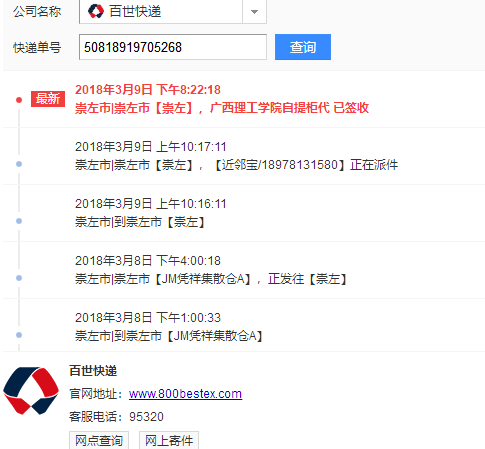Click the 百世快递 logo in dropdown
This screenshot has width=485, height=449.
(96, 12)
